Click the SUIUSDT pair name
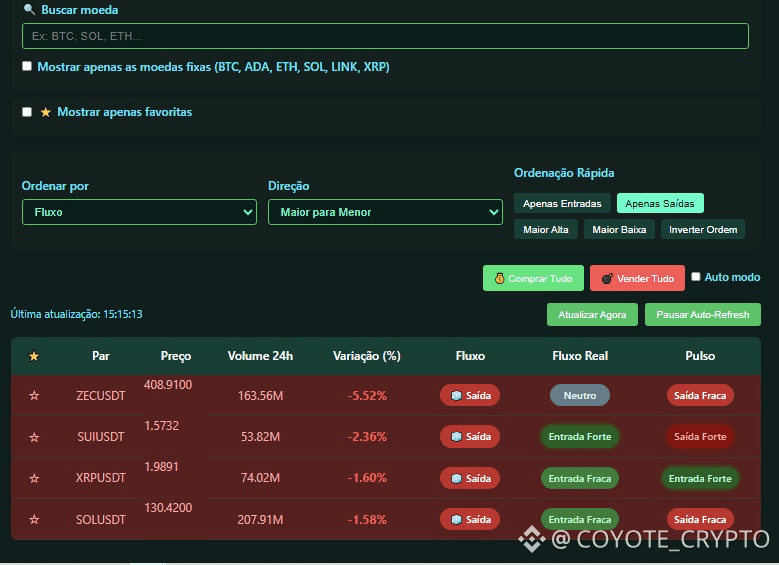779x565 pixels. pos(100,437)
